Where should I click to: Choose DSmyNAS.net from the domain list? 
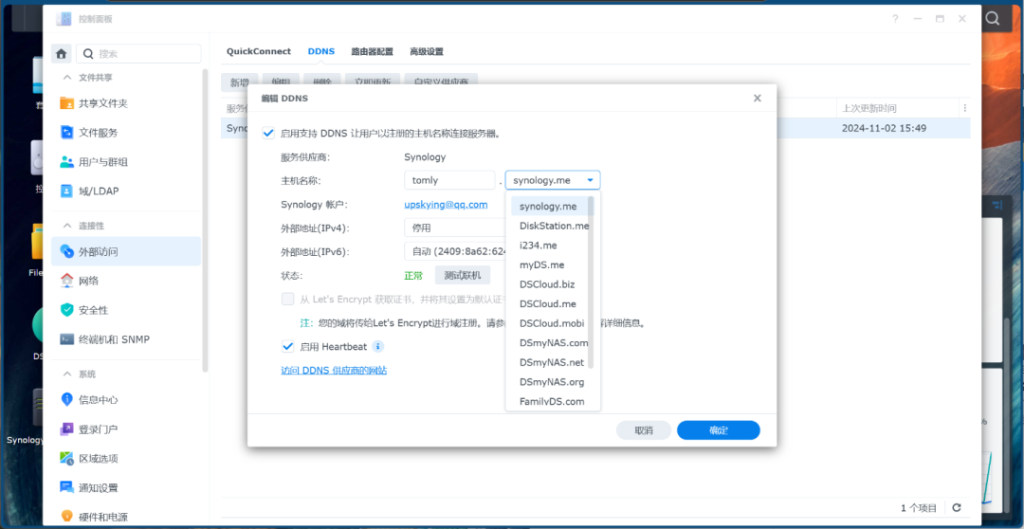pyautogui.click(x=549, y=362)
